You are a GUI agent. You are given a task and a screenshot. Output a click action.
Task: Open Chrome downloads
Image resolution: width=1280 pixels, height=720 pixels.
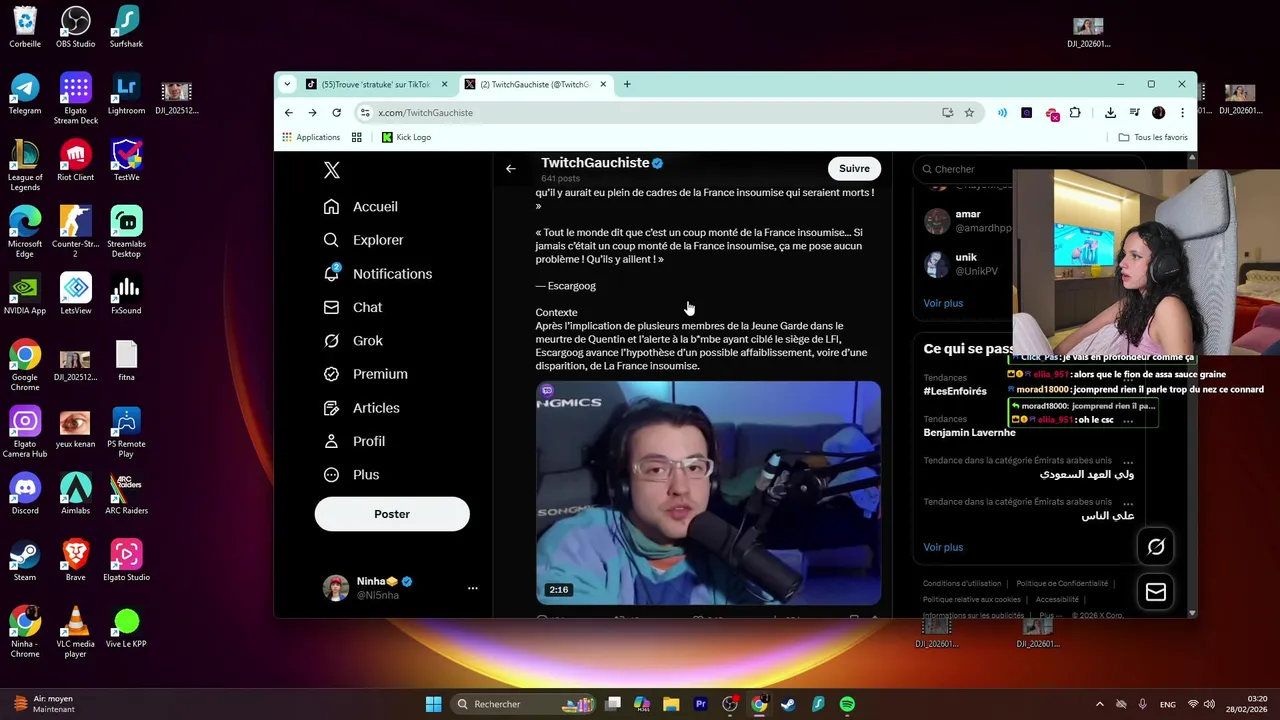point(1110,113)
